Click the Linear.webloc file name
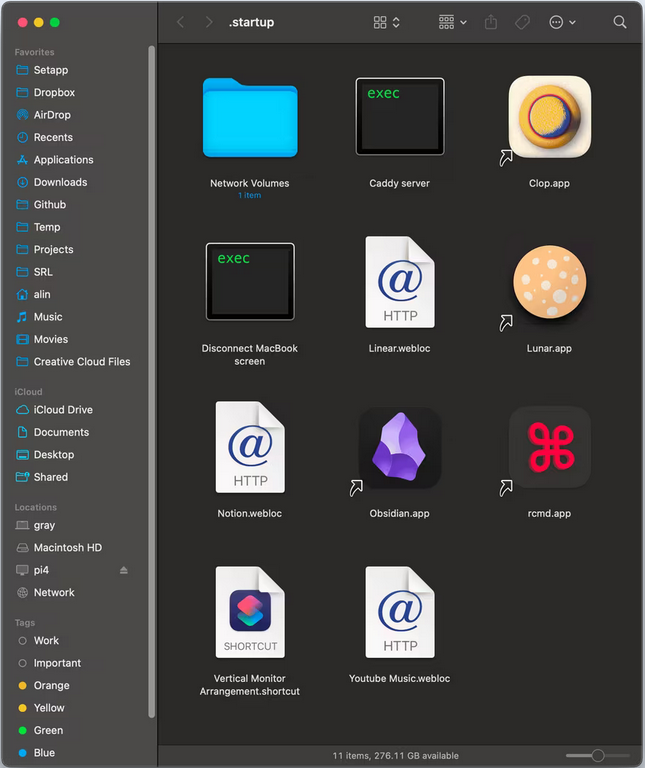This screenshot has height=768, width=645. tap(400, 349)
